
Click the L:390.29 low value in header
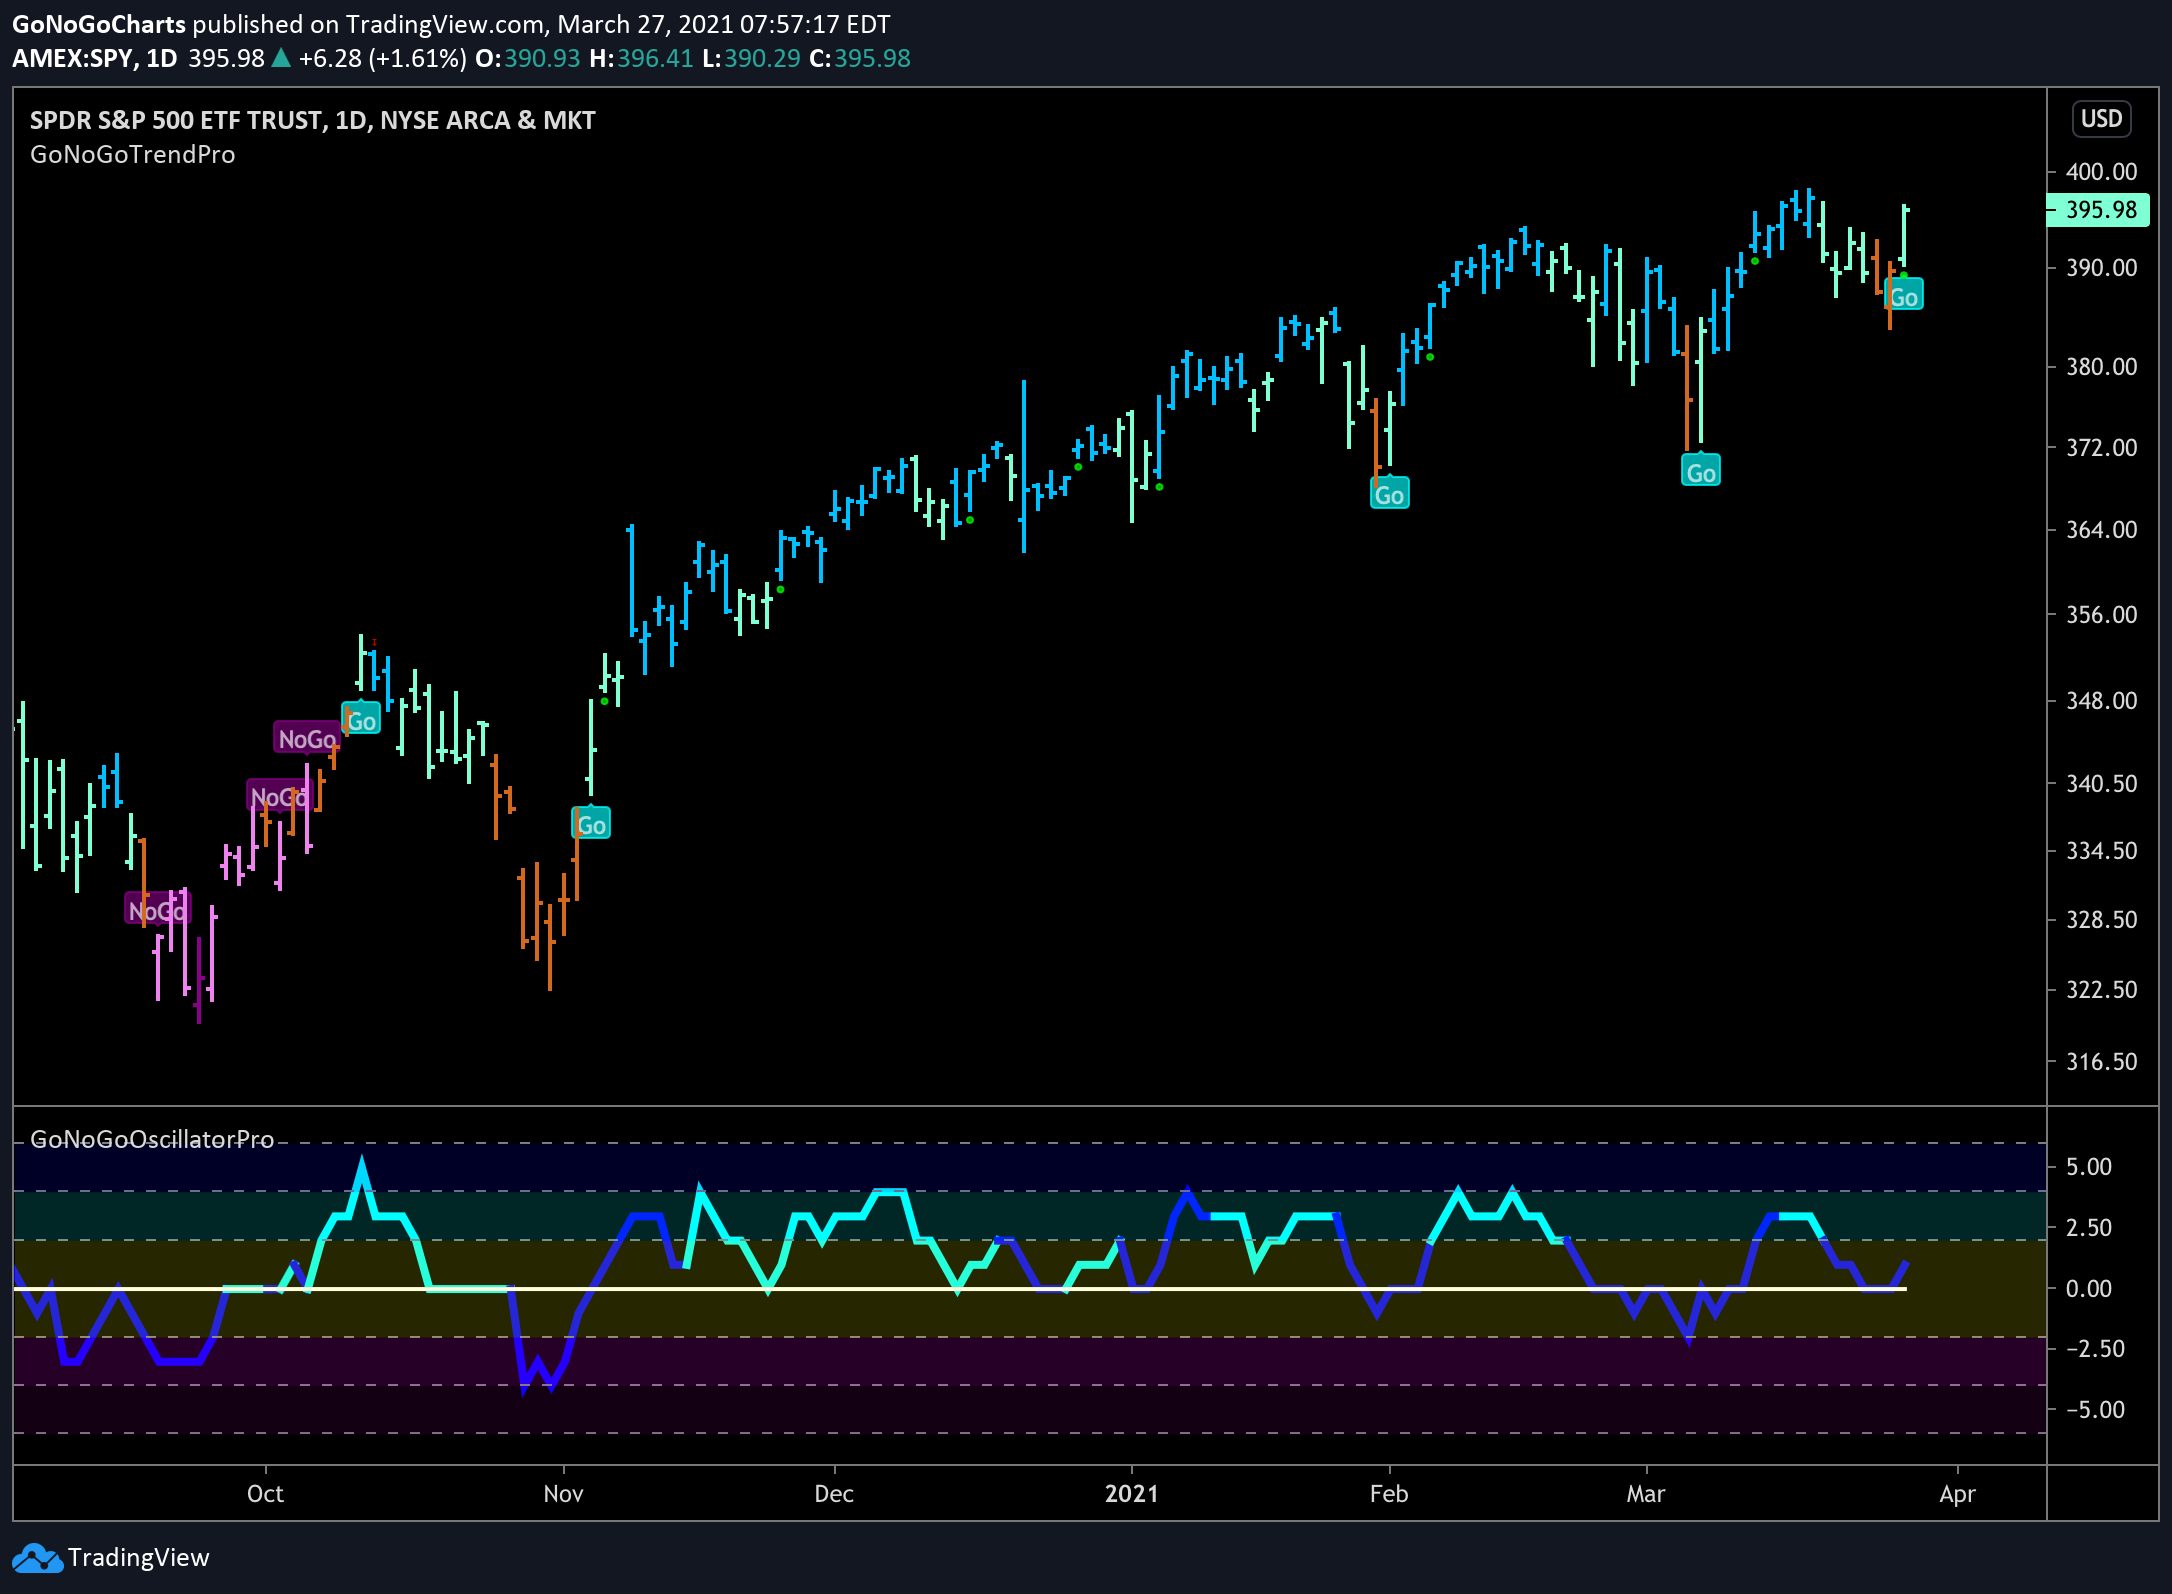751,59
